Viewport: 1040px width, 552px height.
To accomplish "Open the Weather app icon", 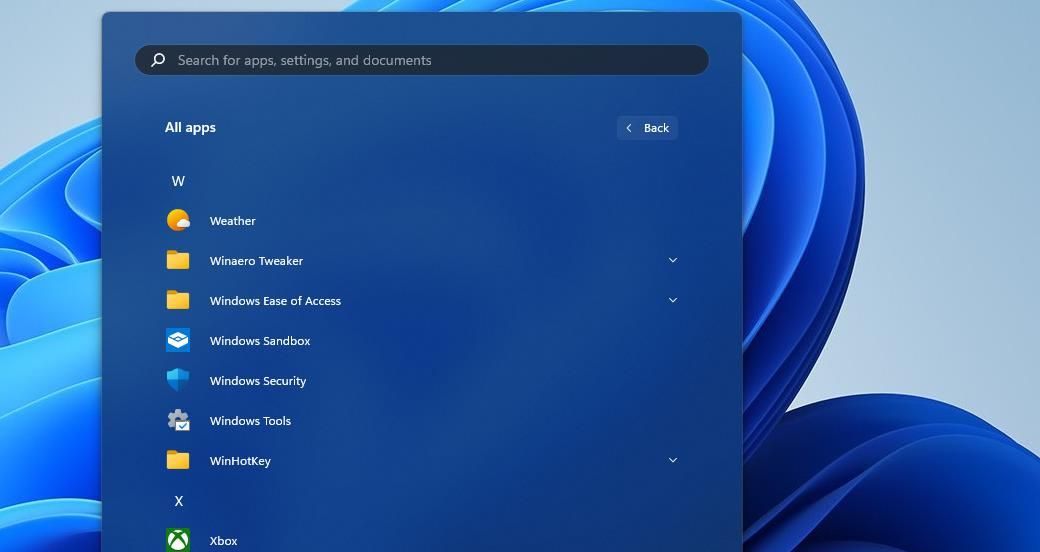I will (x=178, y=220).
